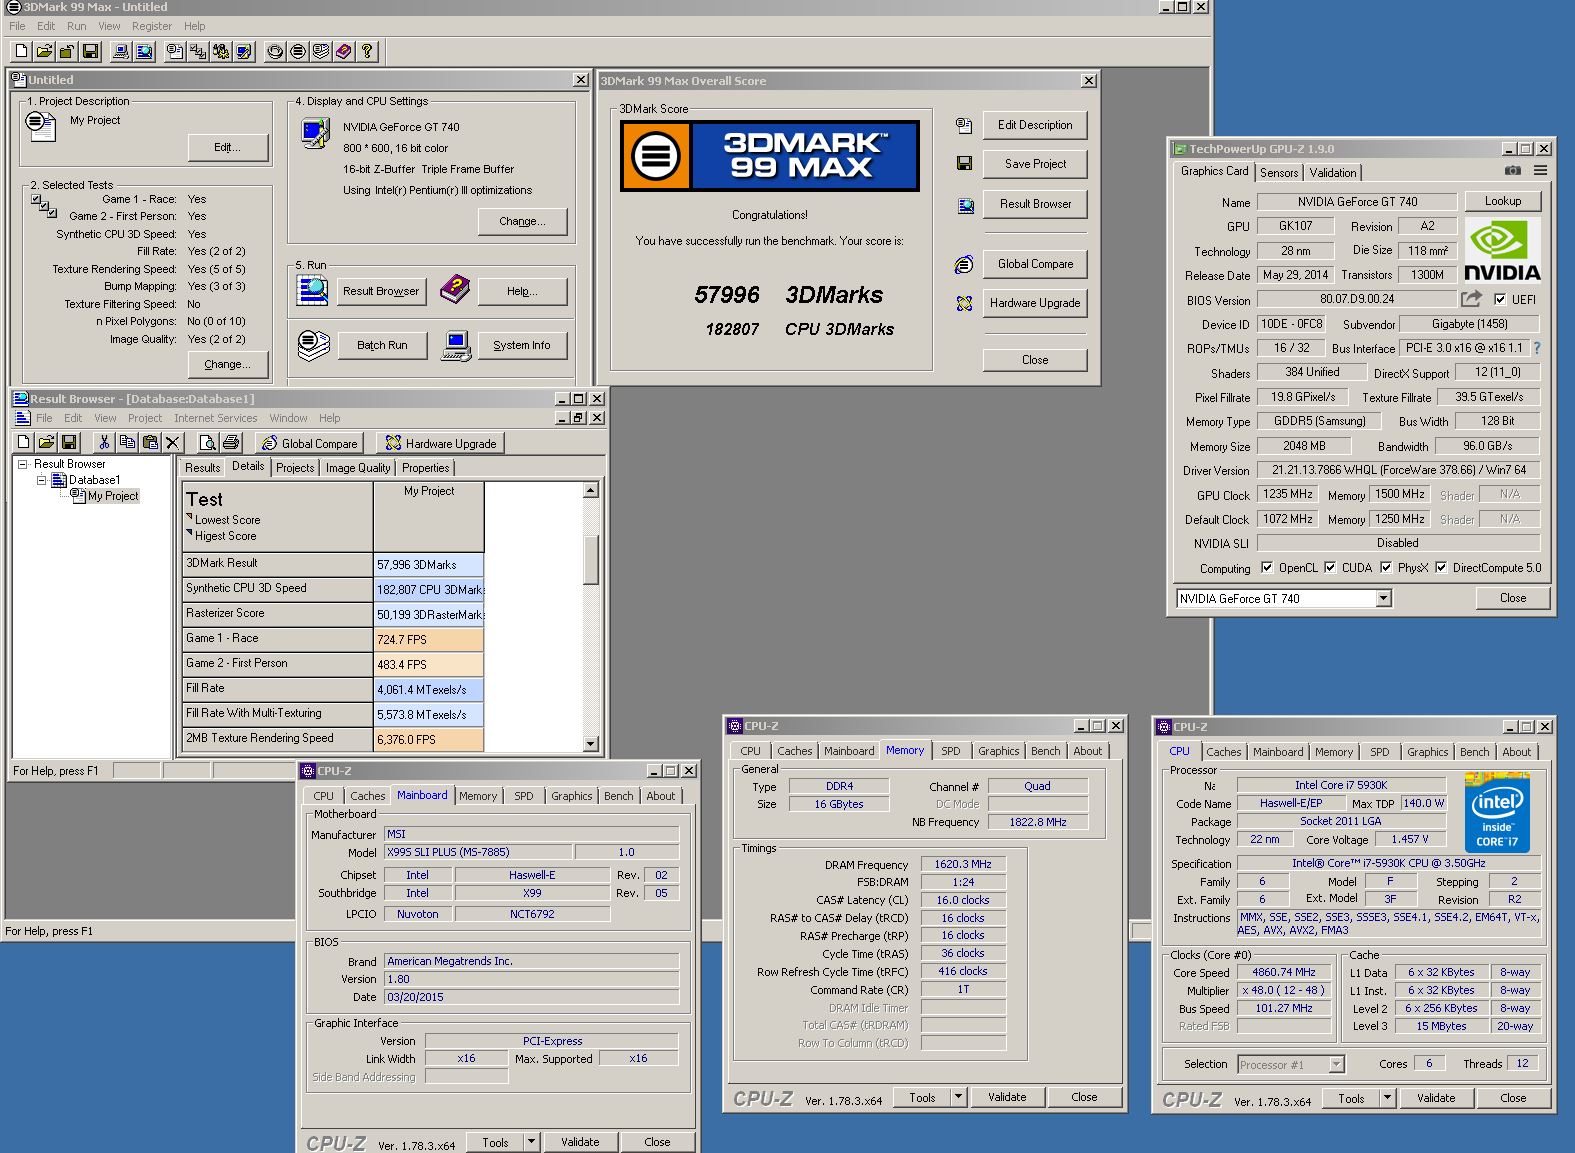Click the yellow question mark icon in main toolbar

(x=367, y=51)
